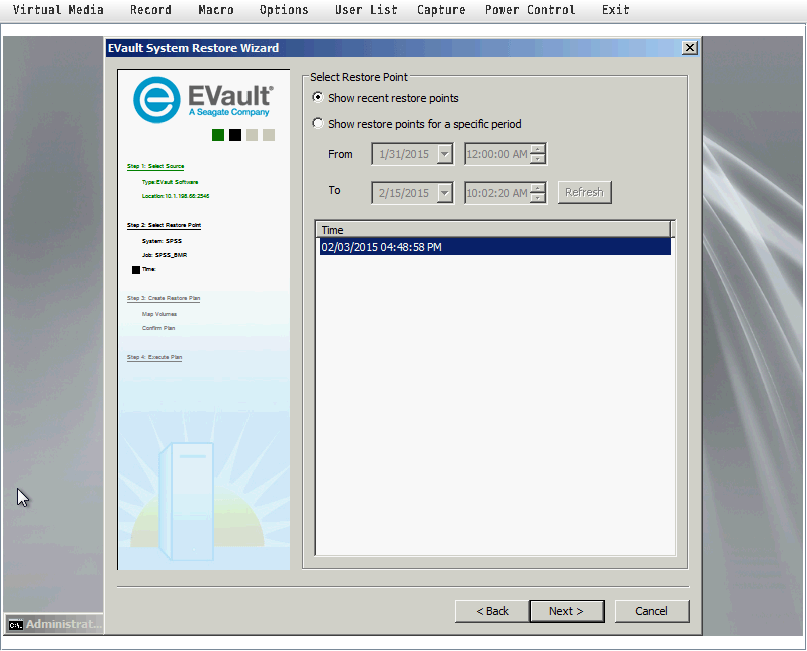The image size is (807, 651).
Task: Go to the previous step with Back
Action: (492, 611)
